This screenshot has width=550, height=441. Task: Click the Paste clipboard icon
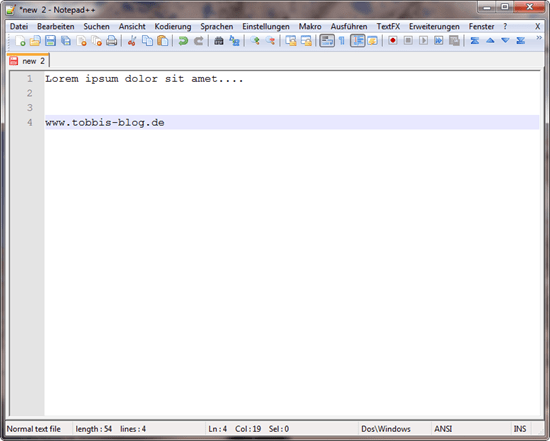pyautogui.click(x=162, y=41)
